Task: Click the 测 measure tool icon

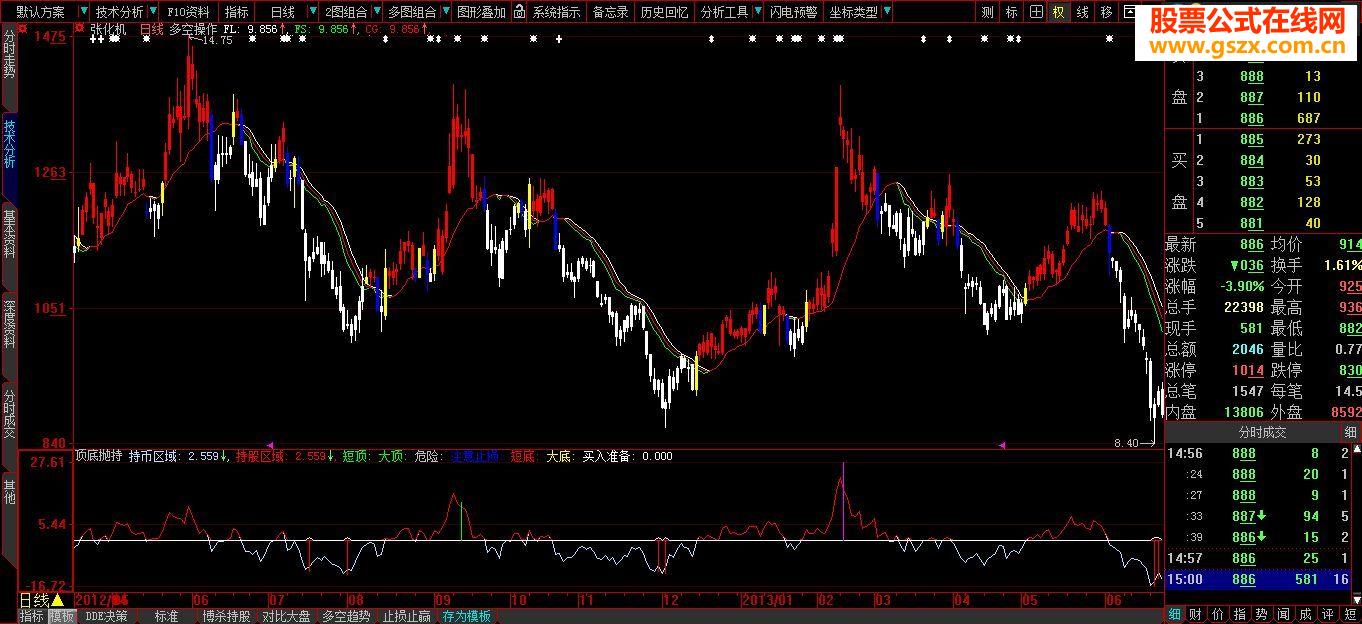Action: coord(988,12)
